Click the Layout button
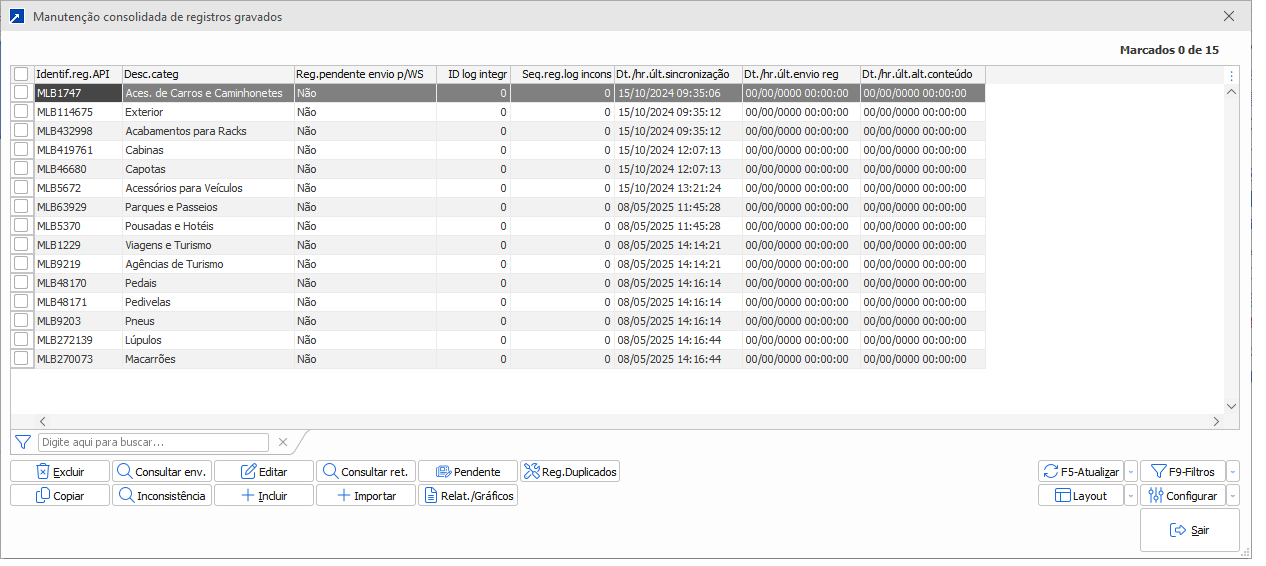 click(x=1081, y=495)
